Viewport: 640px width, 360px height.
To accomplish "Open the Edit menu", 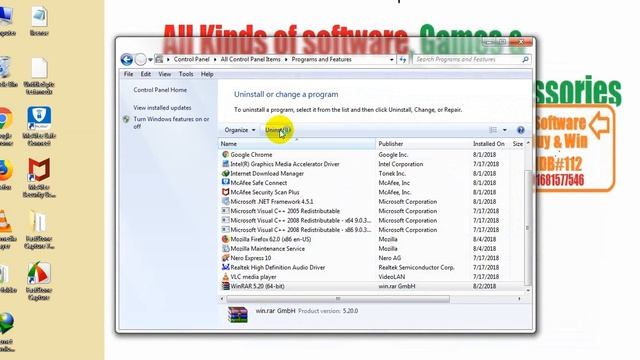I will coord(146,74).
